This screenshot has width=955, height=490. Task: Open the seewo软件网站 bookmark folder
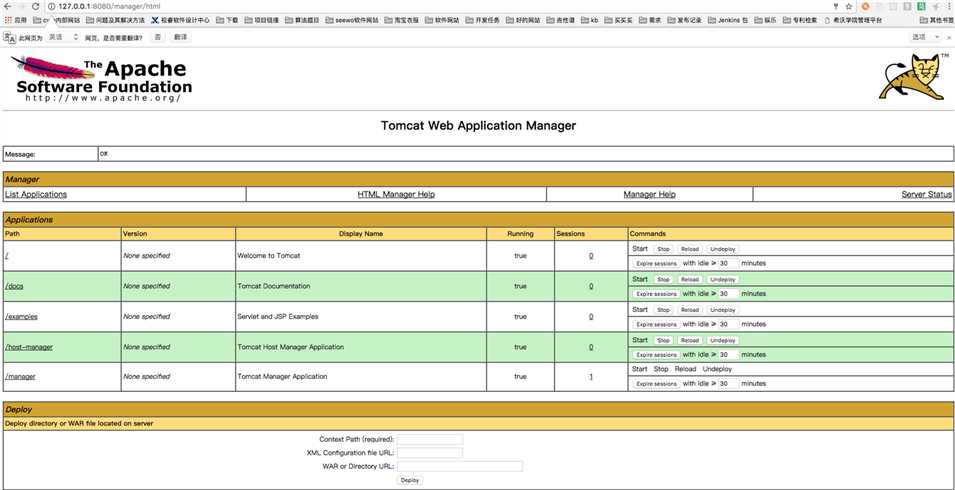(352, 20)
